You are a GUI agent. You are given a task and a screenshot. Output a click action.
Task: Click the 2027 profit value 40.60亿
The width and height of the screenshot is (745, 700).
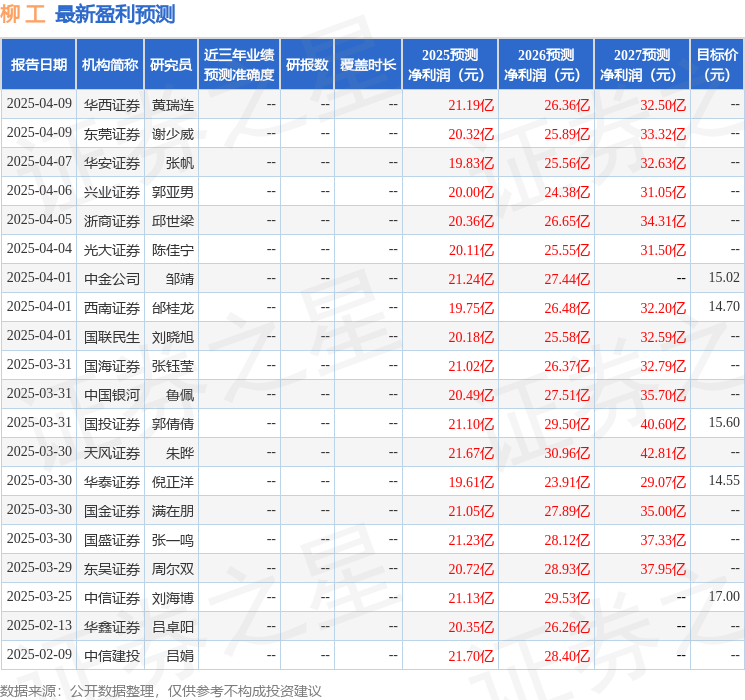[x=663, y=424]
